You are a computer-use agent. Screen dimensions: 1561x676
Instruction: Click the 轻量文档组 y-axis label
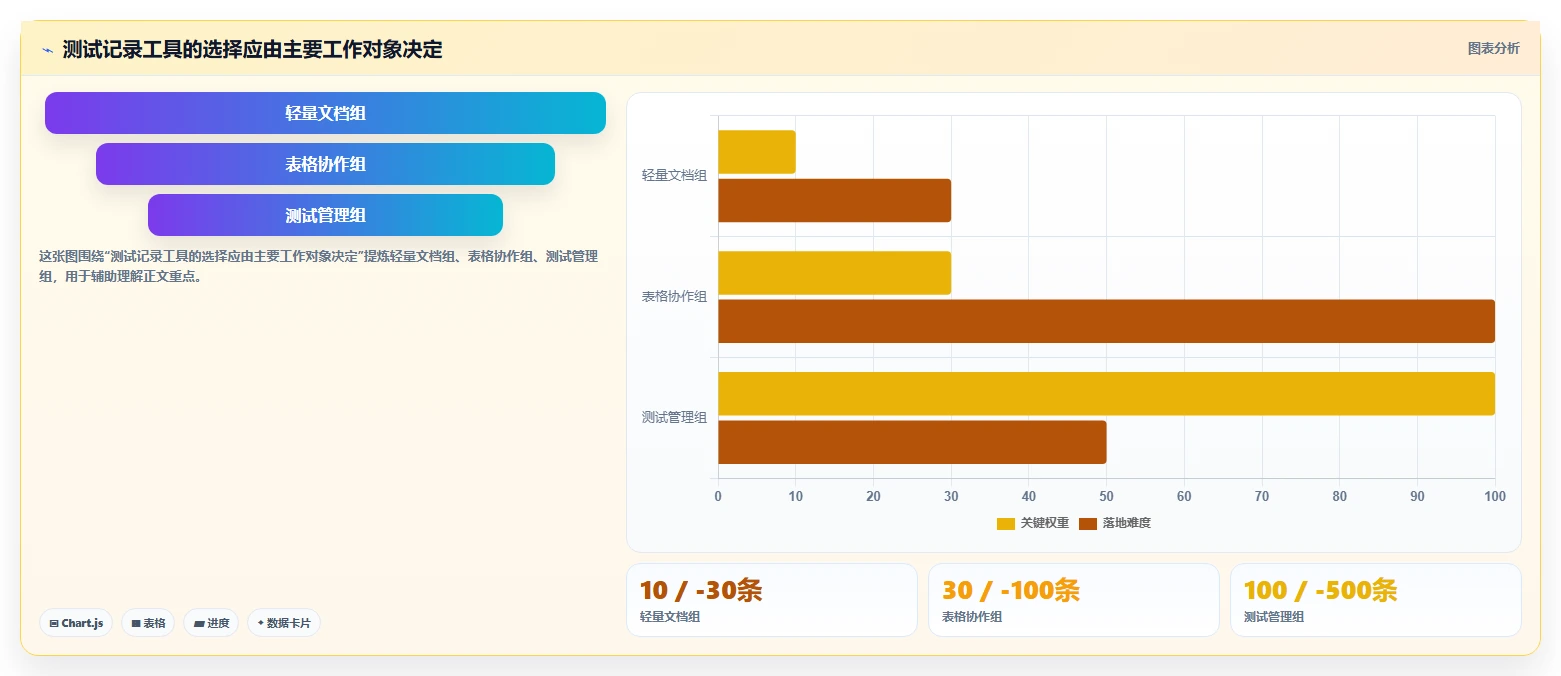click(674, 175)
